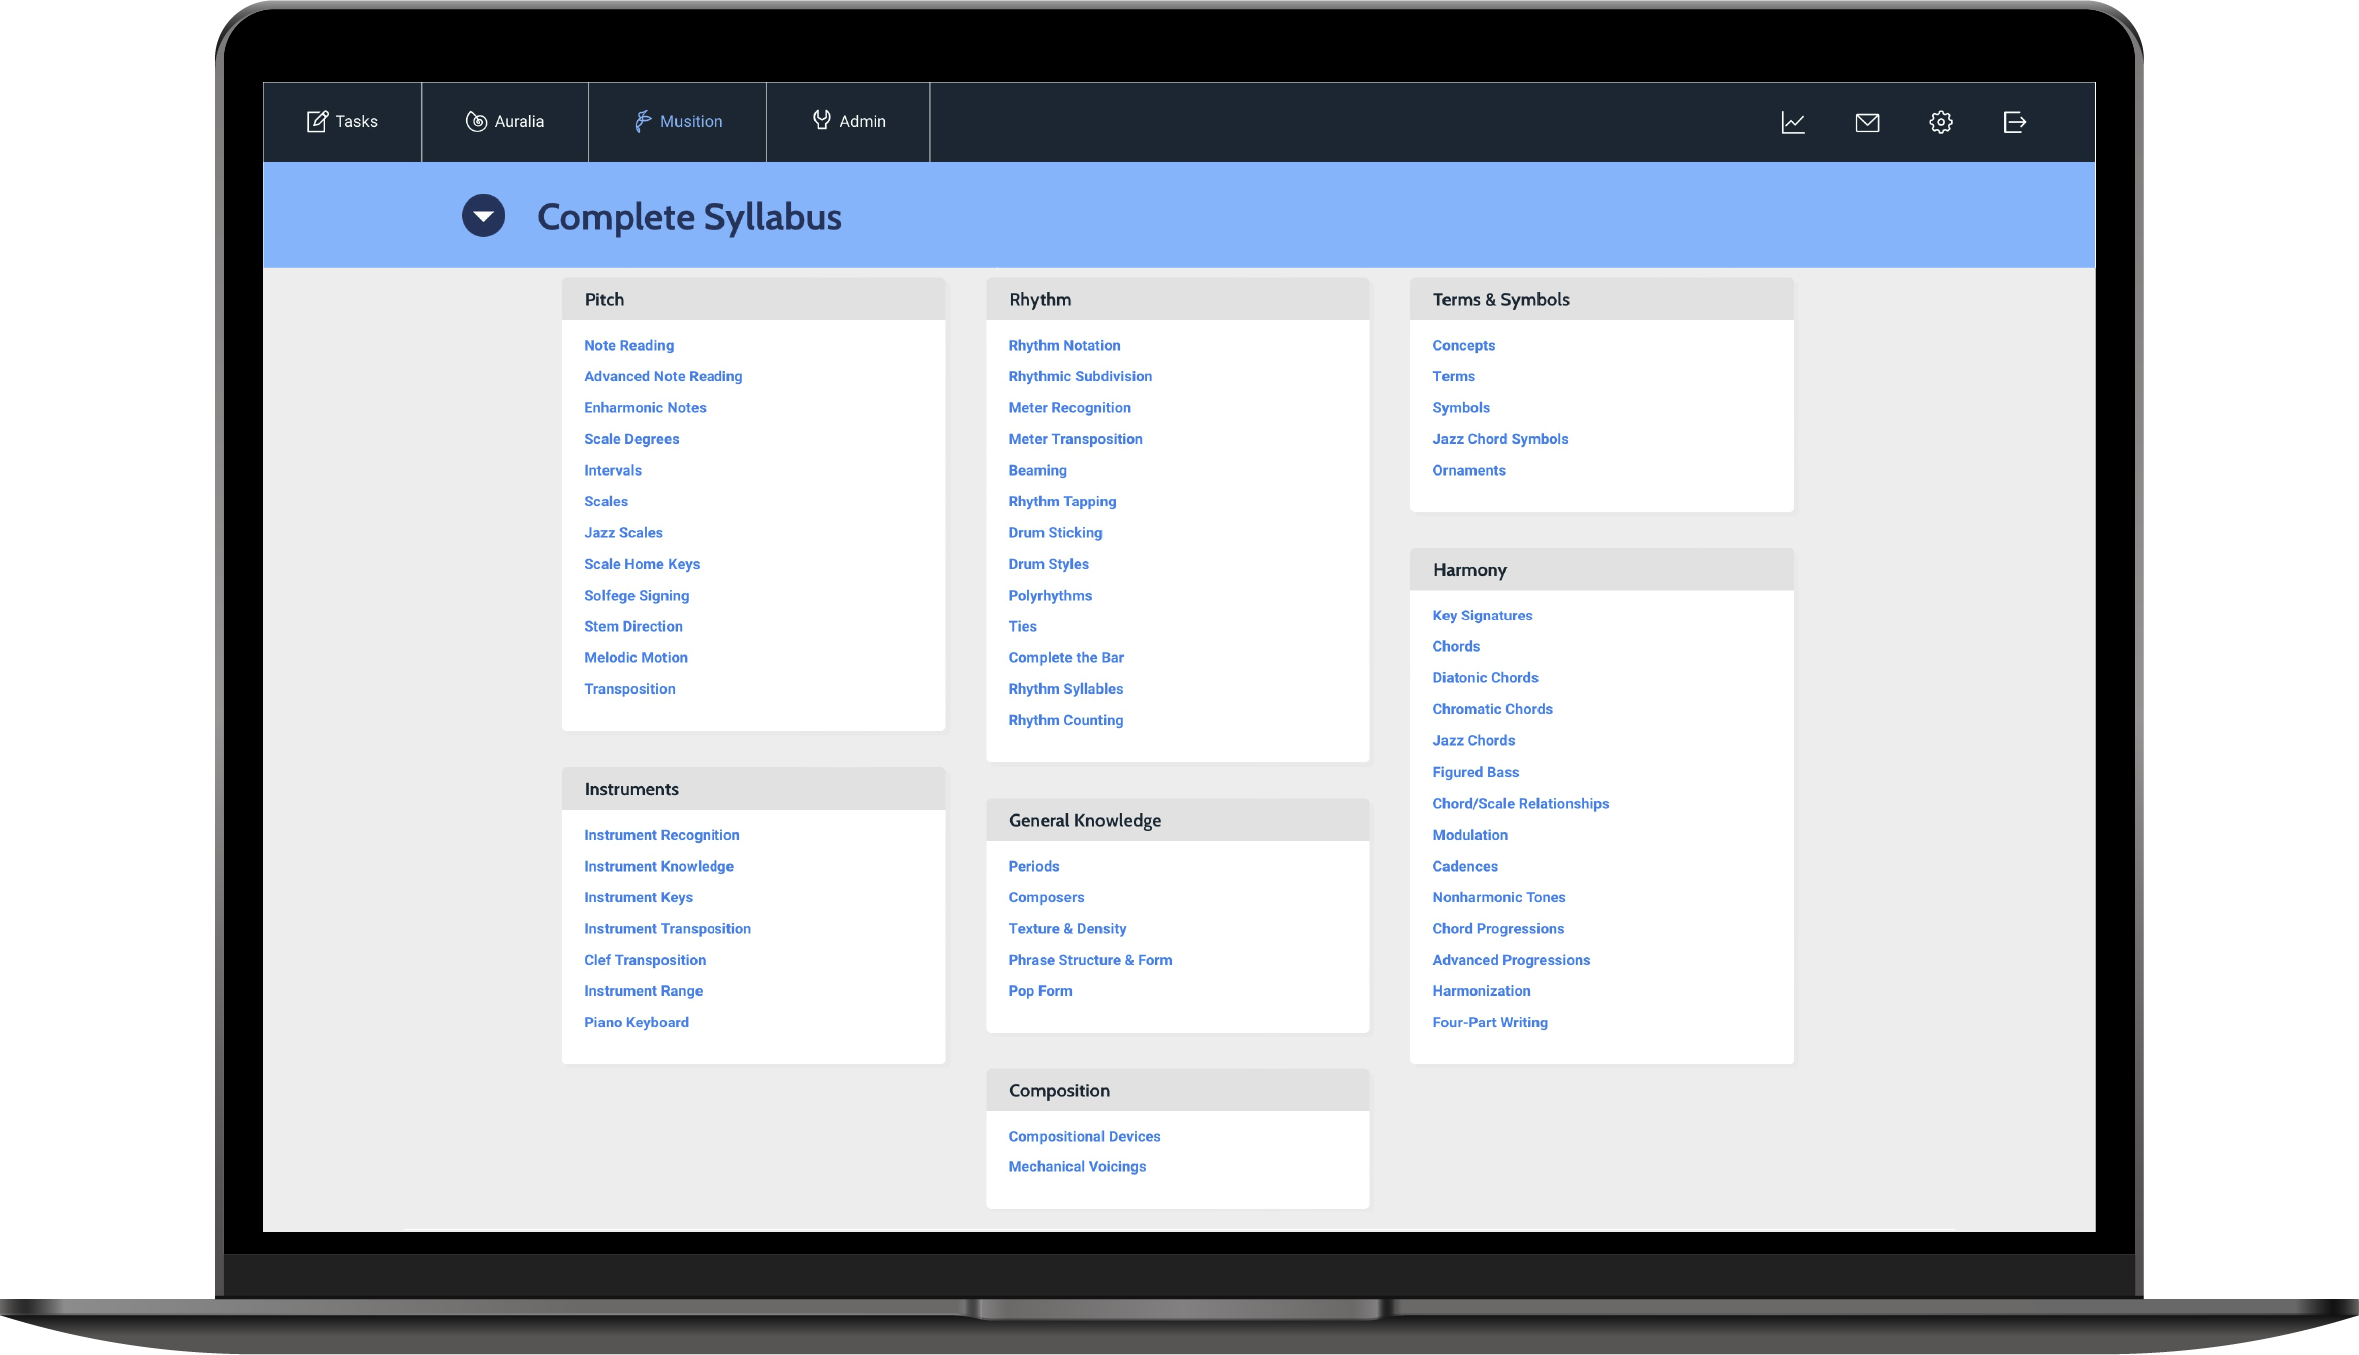This screenshot has width=2359, height=1355.
Task: Open the Note Reading topic
Action: click(x=629, y=345)
